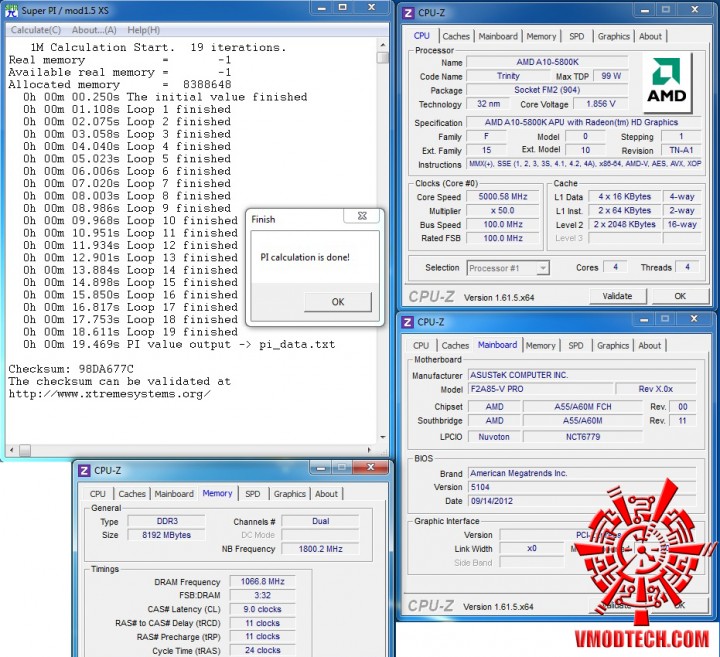Click the CPU-Z icon in the Mainboard window title
Viewport: 720px width, 657px height.
[407, 322]
